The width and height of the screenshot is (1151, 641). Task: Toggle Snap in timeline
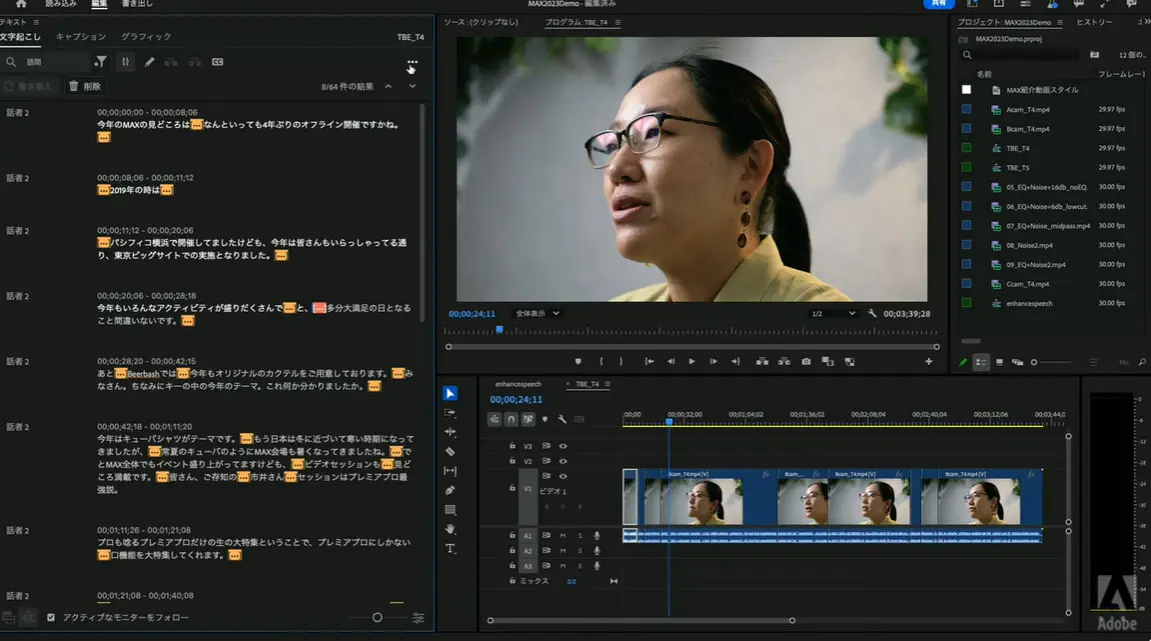(x=511, y=419)
